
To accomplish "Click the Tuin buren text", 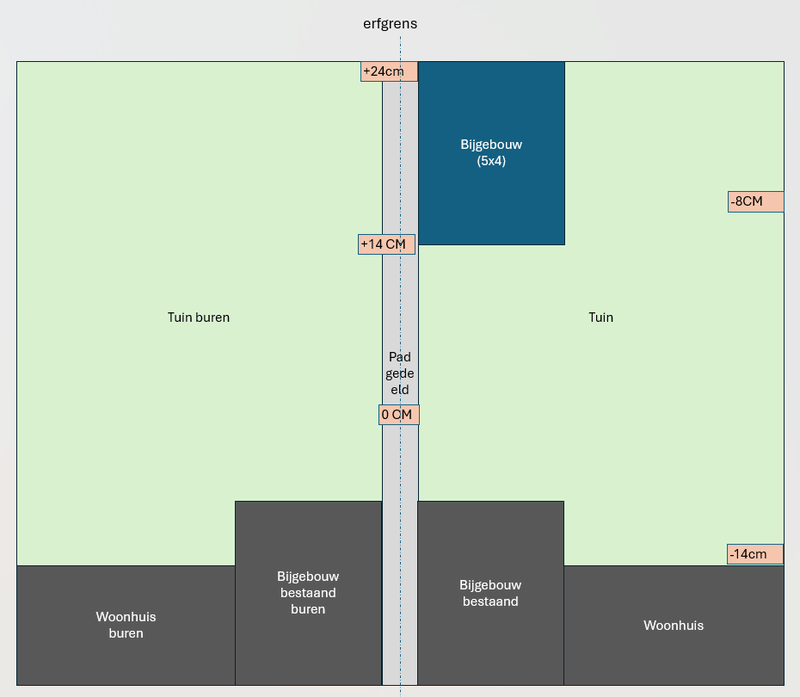I will coord(198,317).
